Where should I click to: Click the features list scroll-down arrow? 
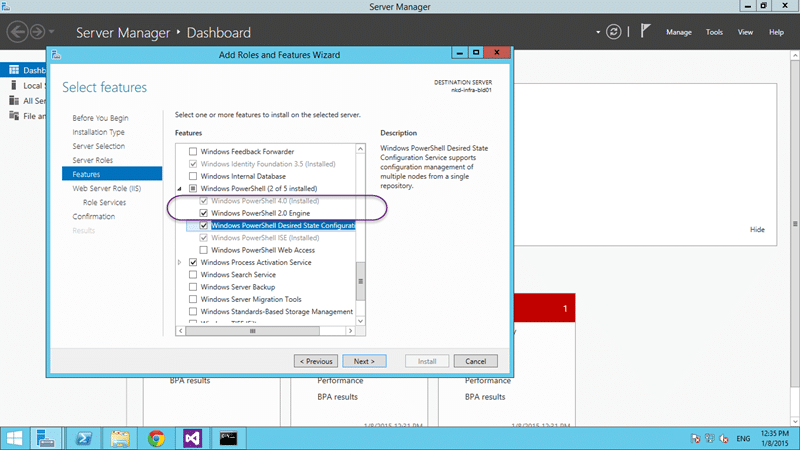click(361, 321)
